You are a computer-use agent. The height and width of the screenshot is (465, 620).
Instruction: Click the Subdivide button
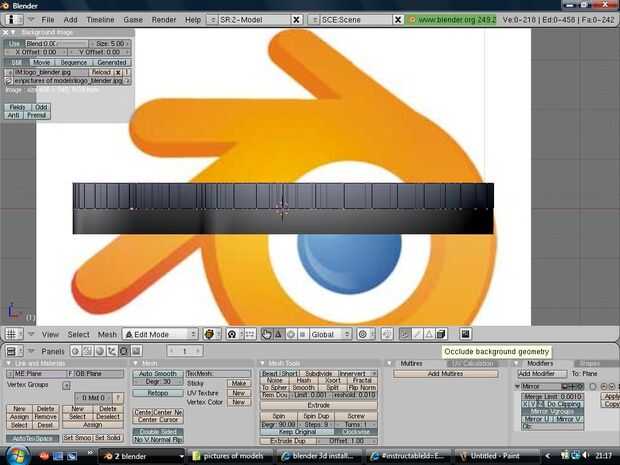319,374
